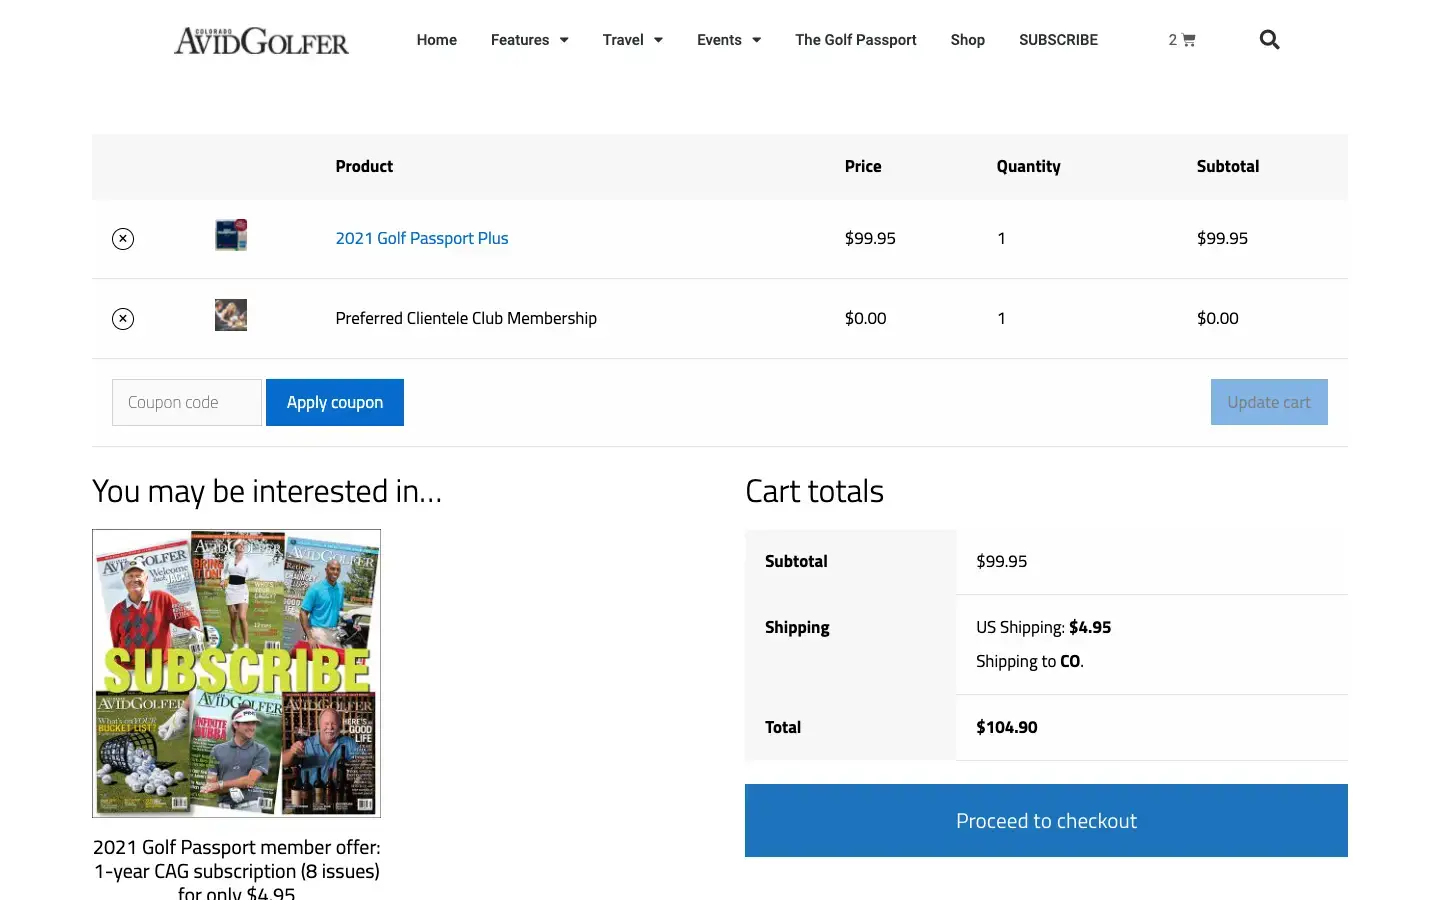Open the shopping cart icon in header

[x=1182, y=40]
